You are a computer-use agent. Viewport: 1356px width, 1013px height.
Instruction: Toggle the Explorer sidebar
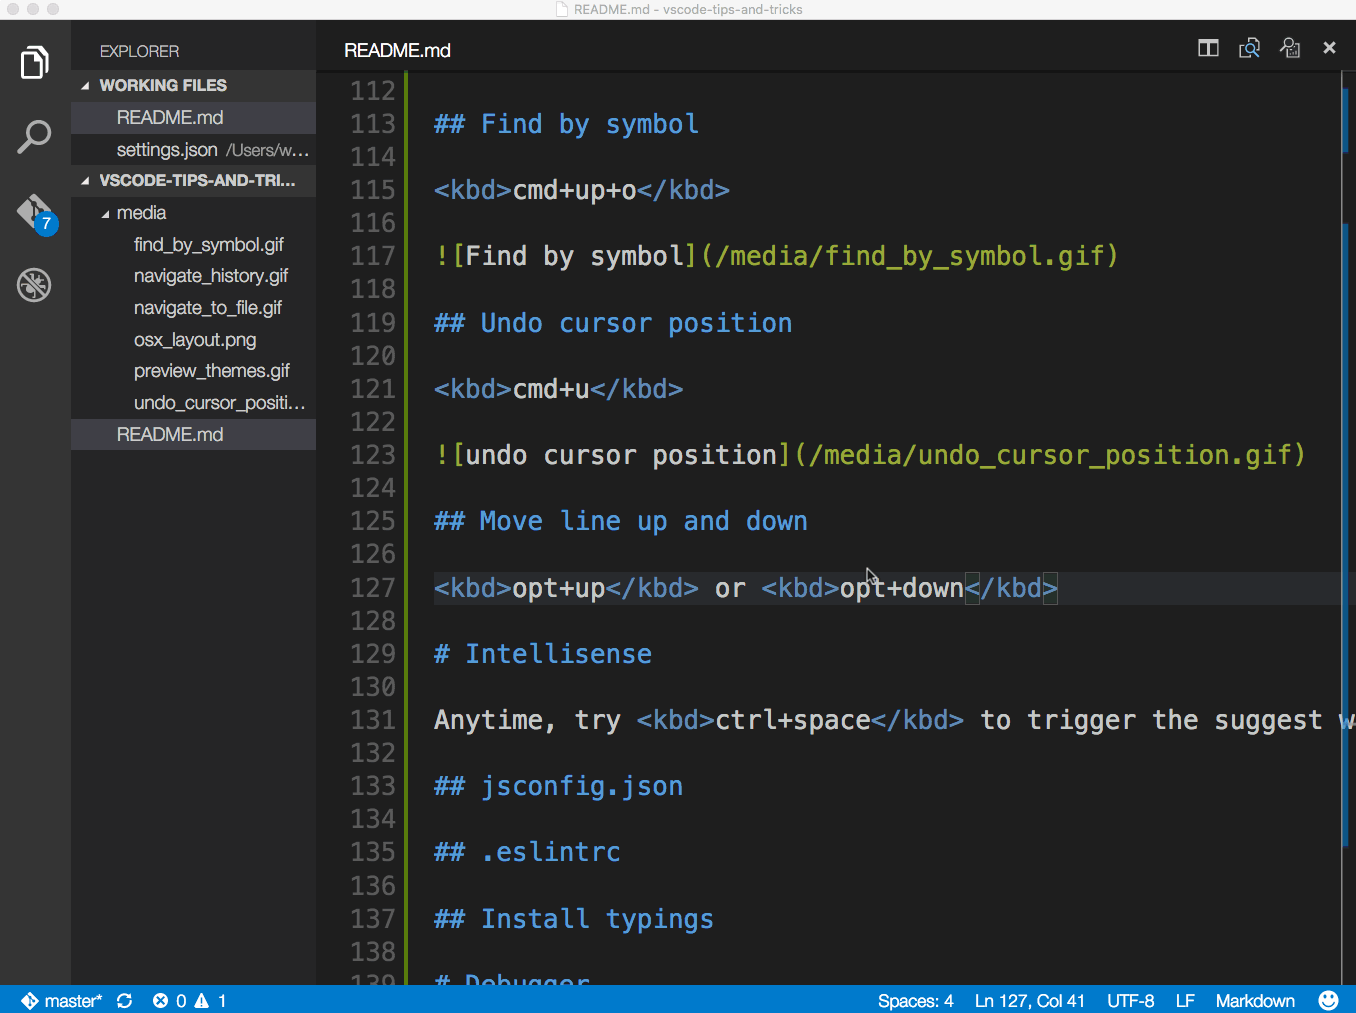click(34, 62)
